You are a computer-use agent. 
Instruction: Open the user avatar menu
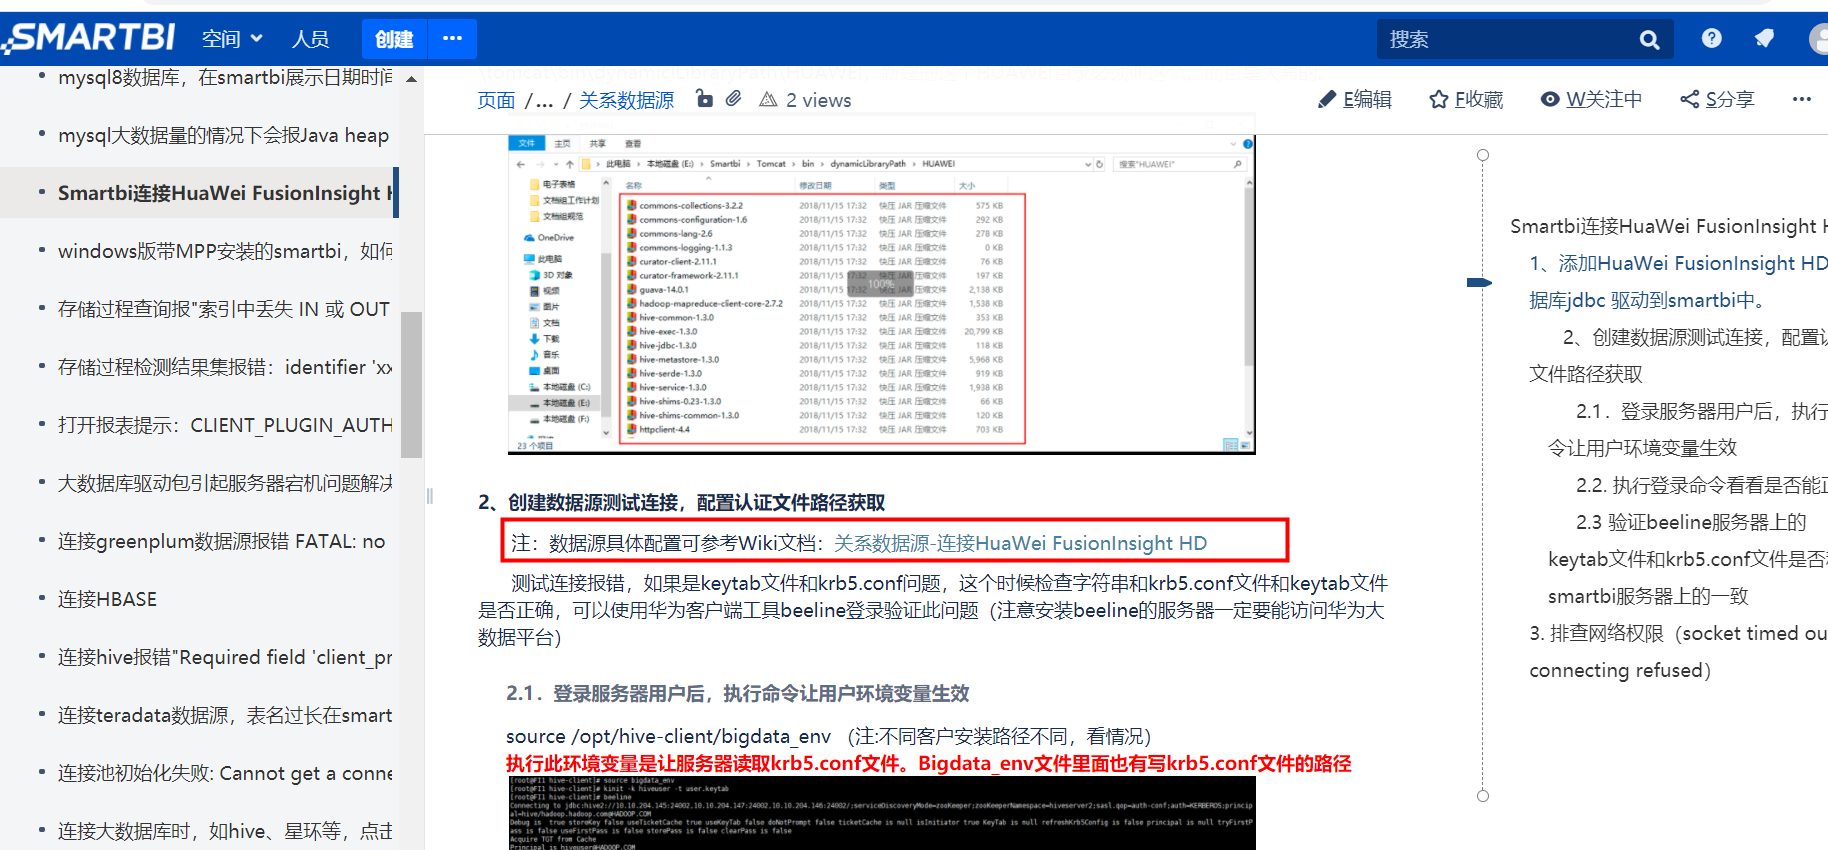1819,39
